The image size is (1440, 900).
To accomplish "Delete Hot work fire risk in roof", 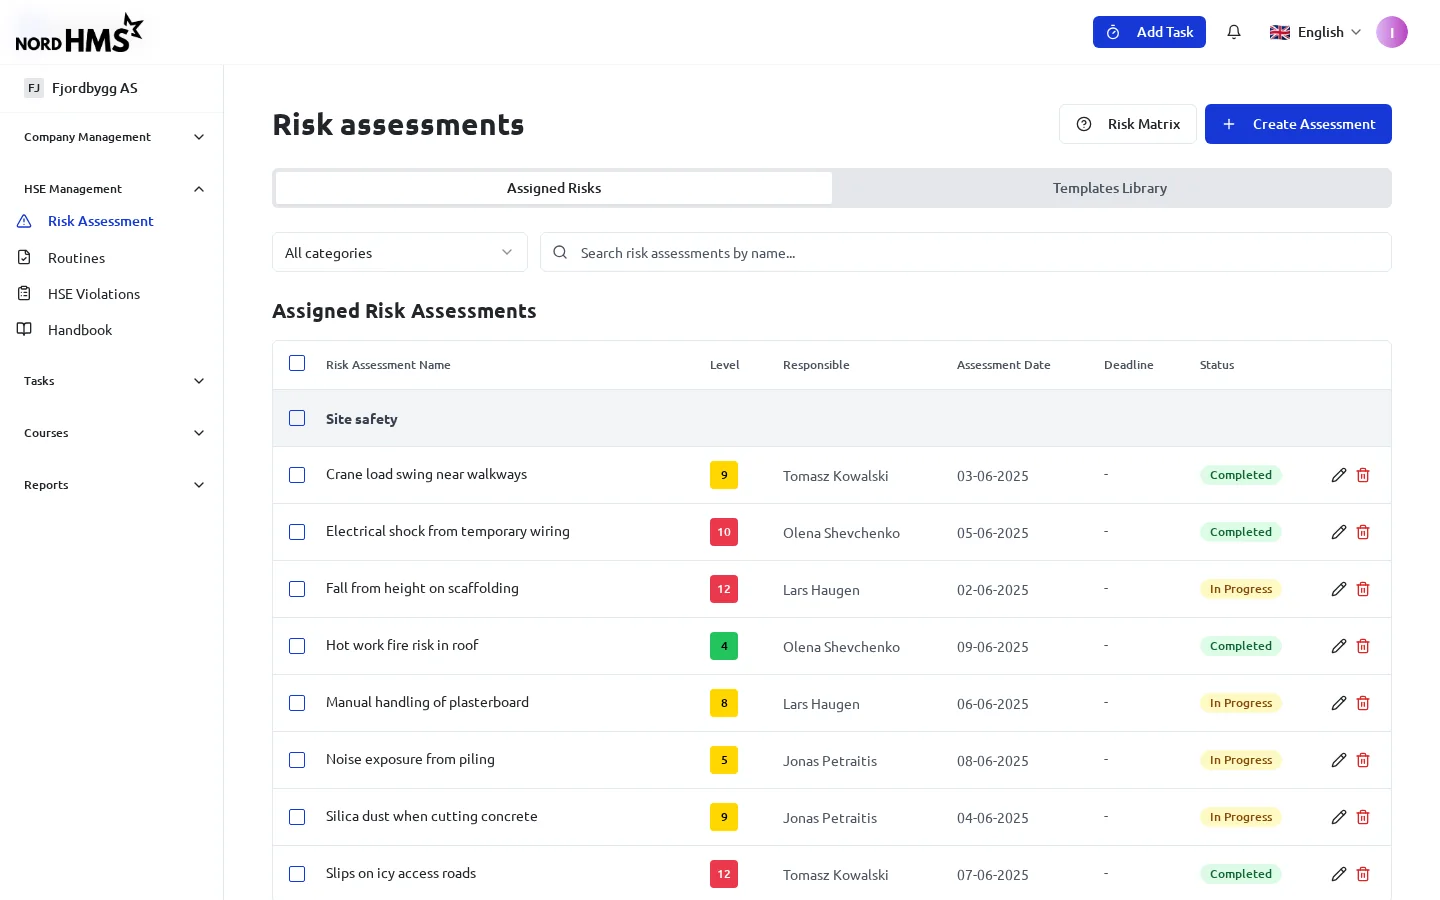I will coord(1363,646).
